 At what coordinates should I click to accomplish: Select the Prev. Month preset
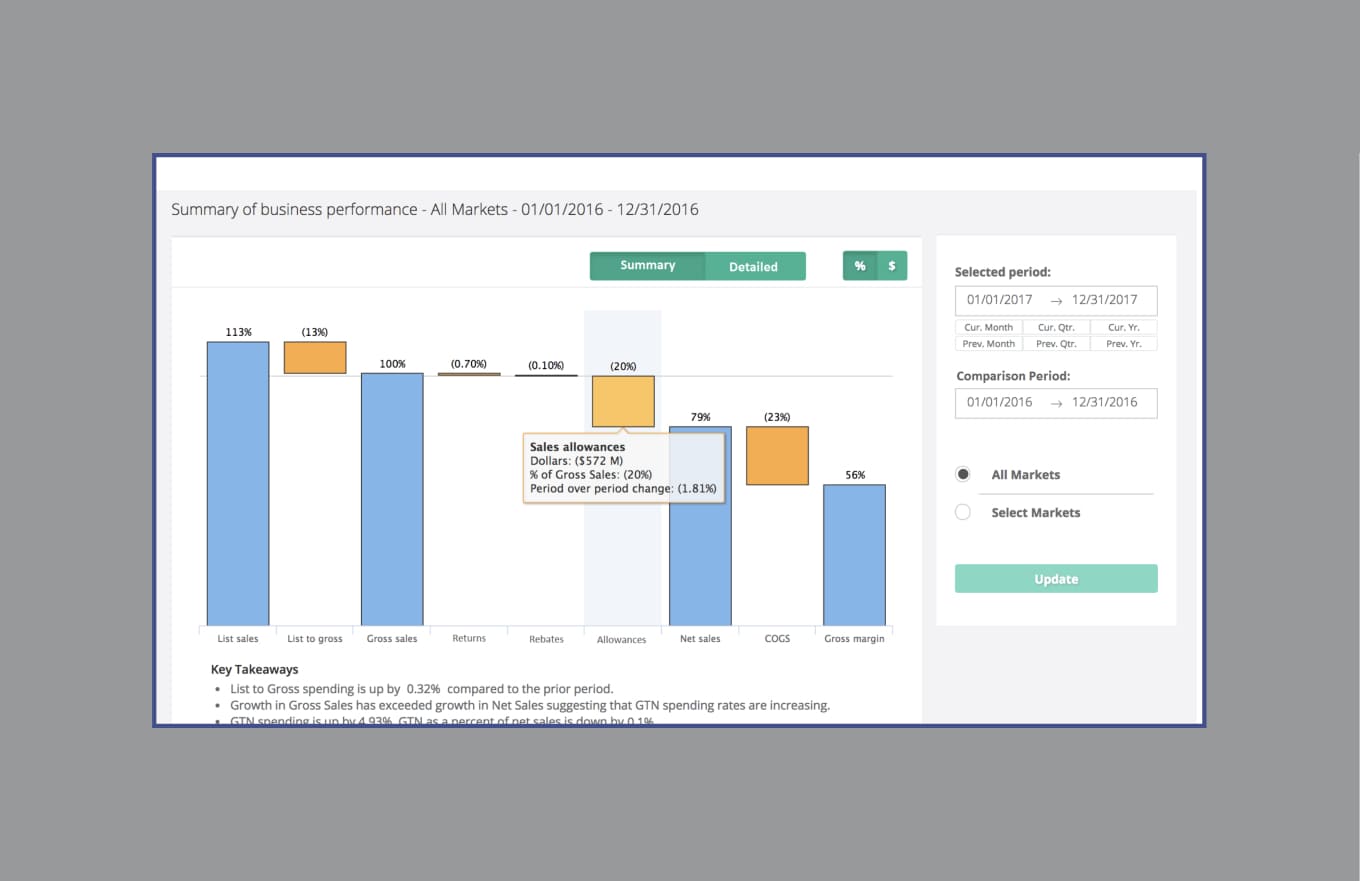tap(988, 344)
